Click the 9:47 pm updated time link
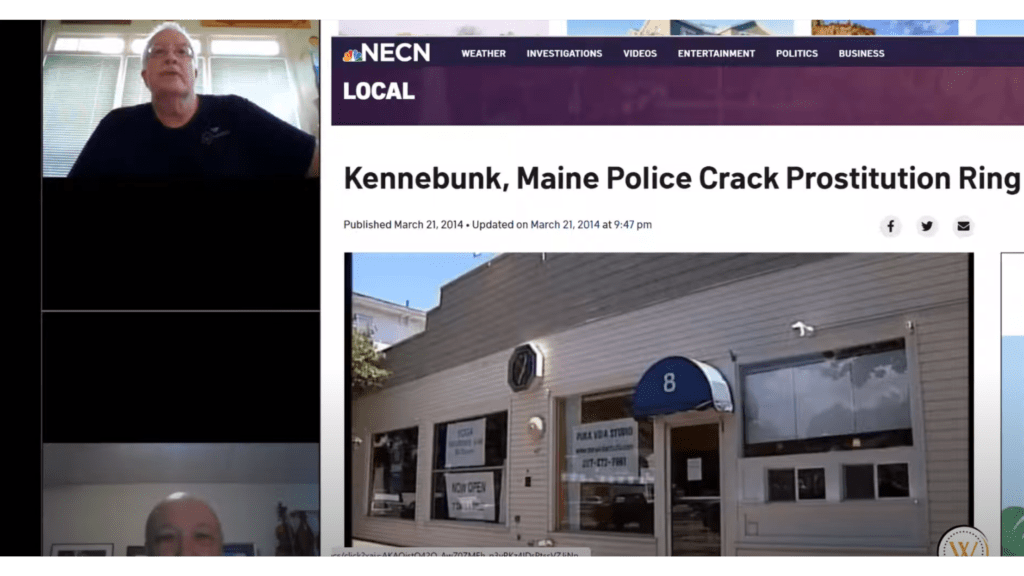 632,225
